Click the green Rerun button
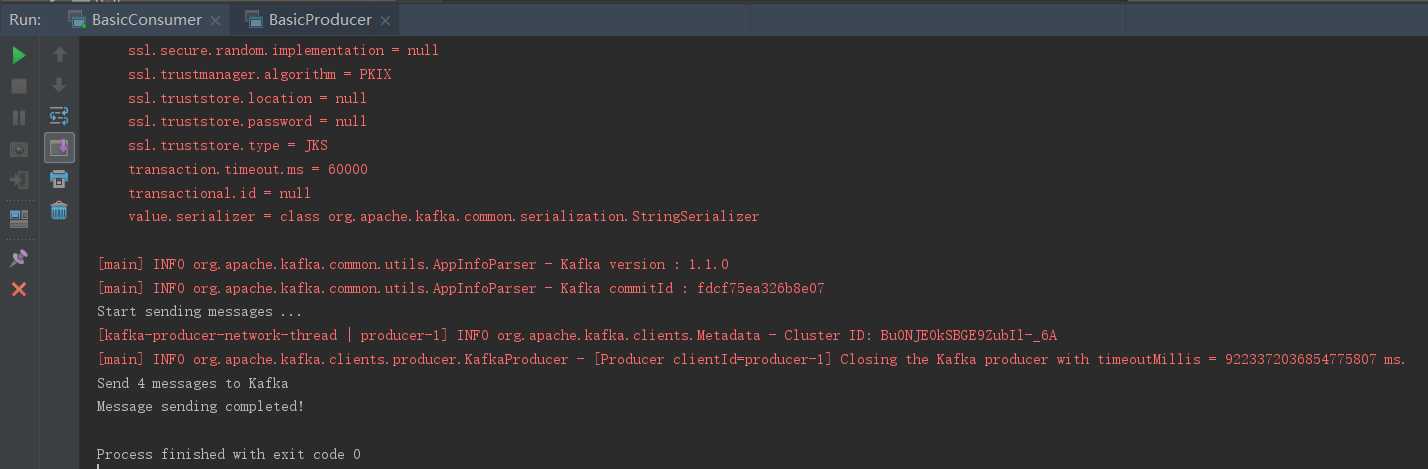Image resolution: width=1428 pixels, height=469 pixels. pyautogui.click(x=19, y=55)
